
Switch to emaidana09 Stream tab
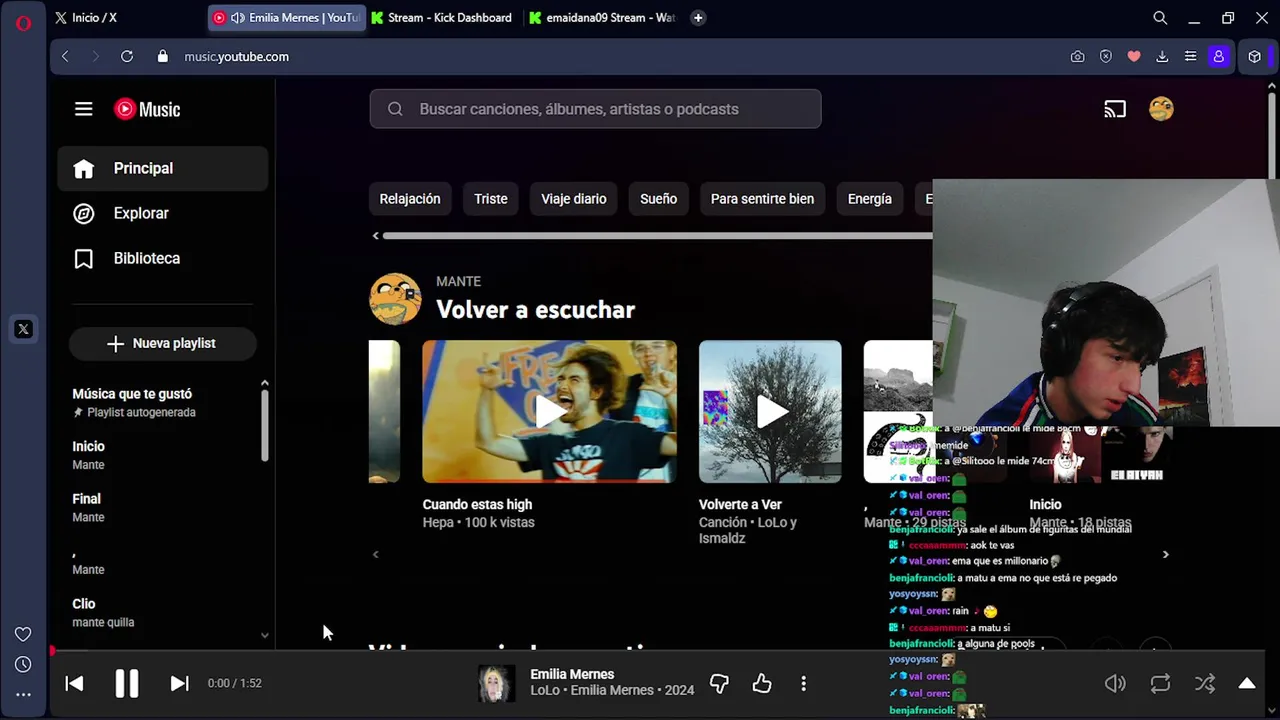point(603,18)
